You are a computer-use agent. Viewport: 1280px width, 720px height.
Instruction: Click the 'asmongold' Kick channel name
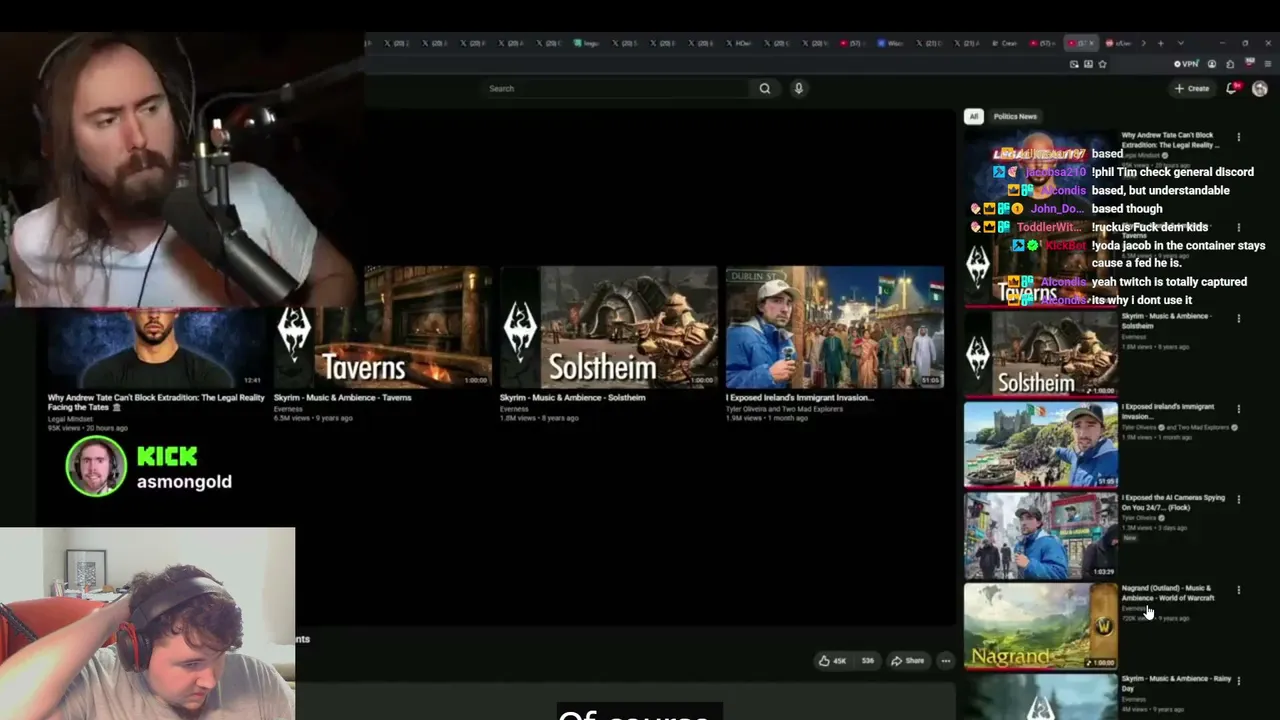click(184, 482)
